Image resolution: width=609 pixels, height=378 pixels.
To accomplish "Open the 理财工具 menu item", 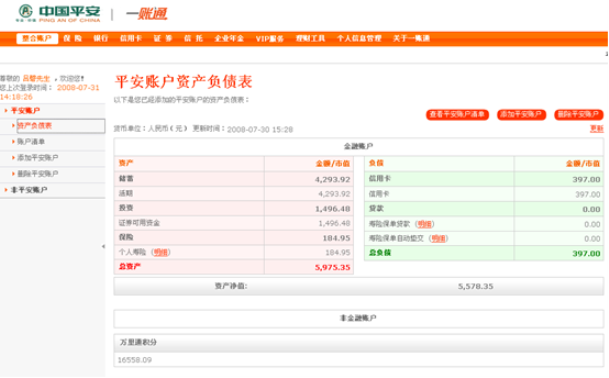I will point(310,38).
